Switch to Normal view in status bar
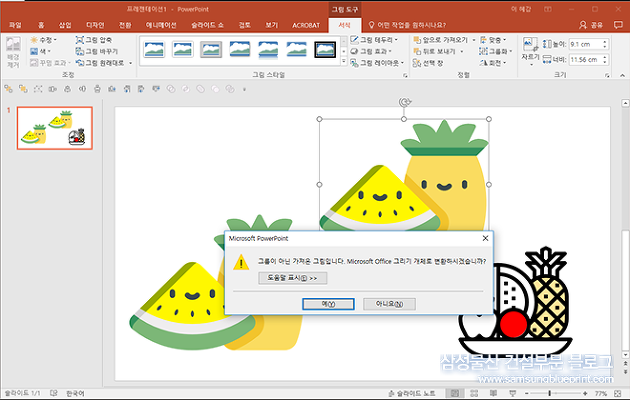 coord(455,394)
